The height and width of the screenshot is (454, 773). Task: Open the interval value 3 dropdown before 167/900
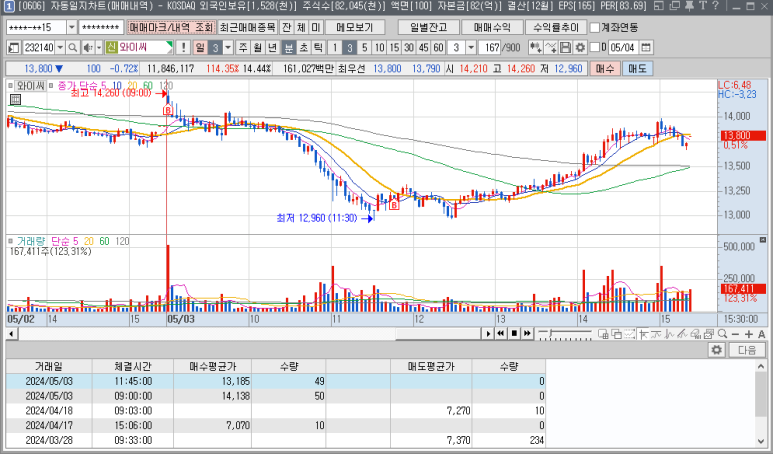471,47
